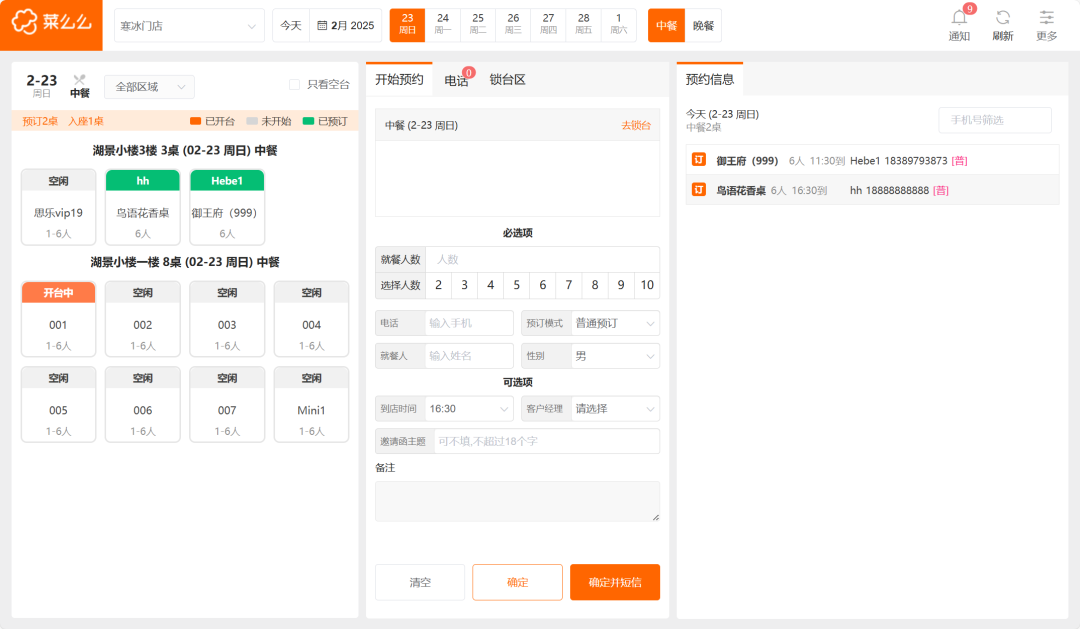1080x629 pixels.
Task: Select date 27 周四
Action: (548, 25)
